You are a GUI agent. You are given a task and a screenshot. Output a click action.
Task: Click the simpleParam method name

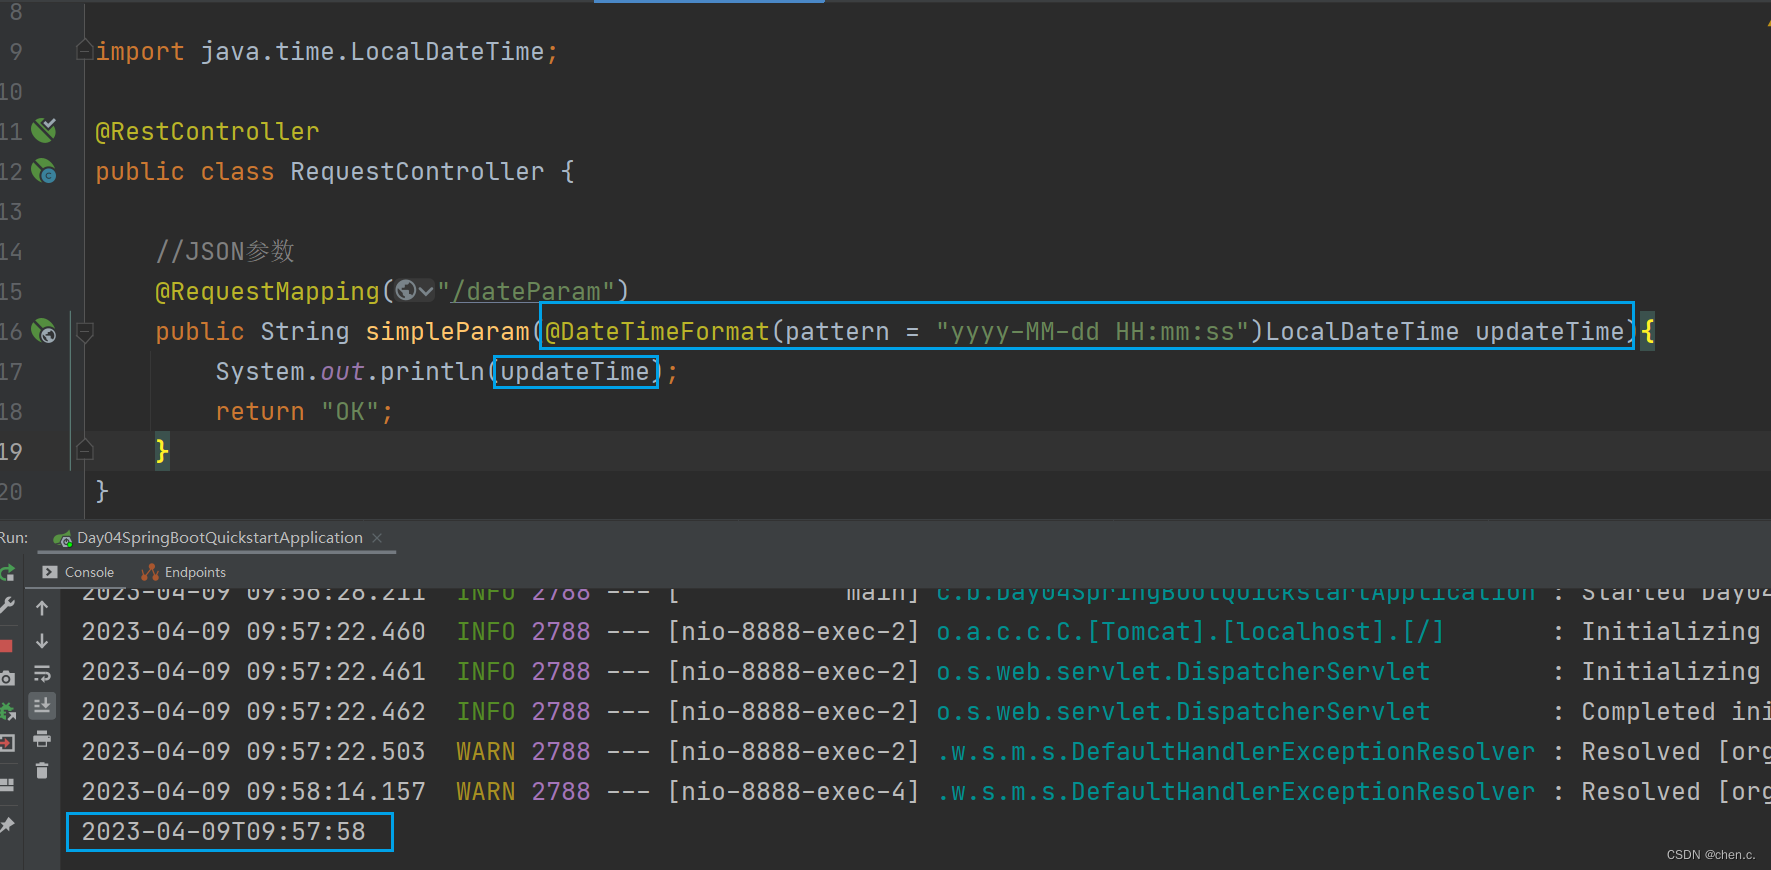(447, 332)
